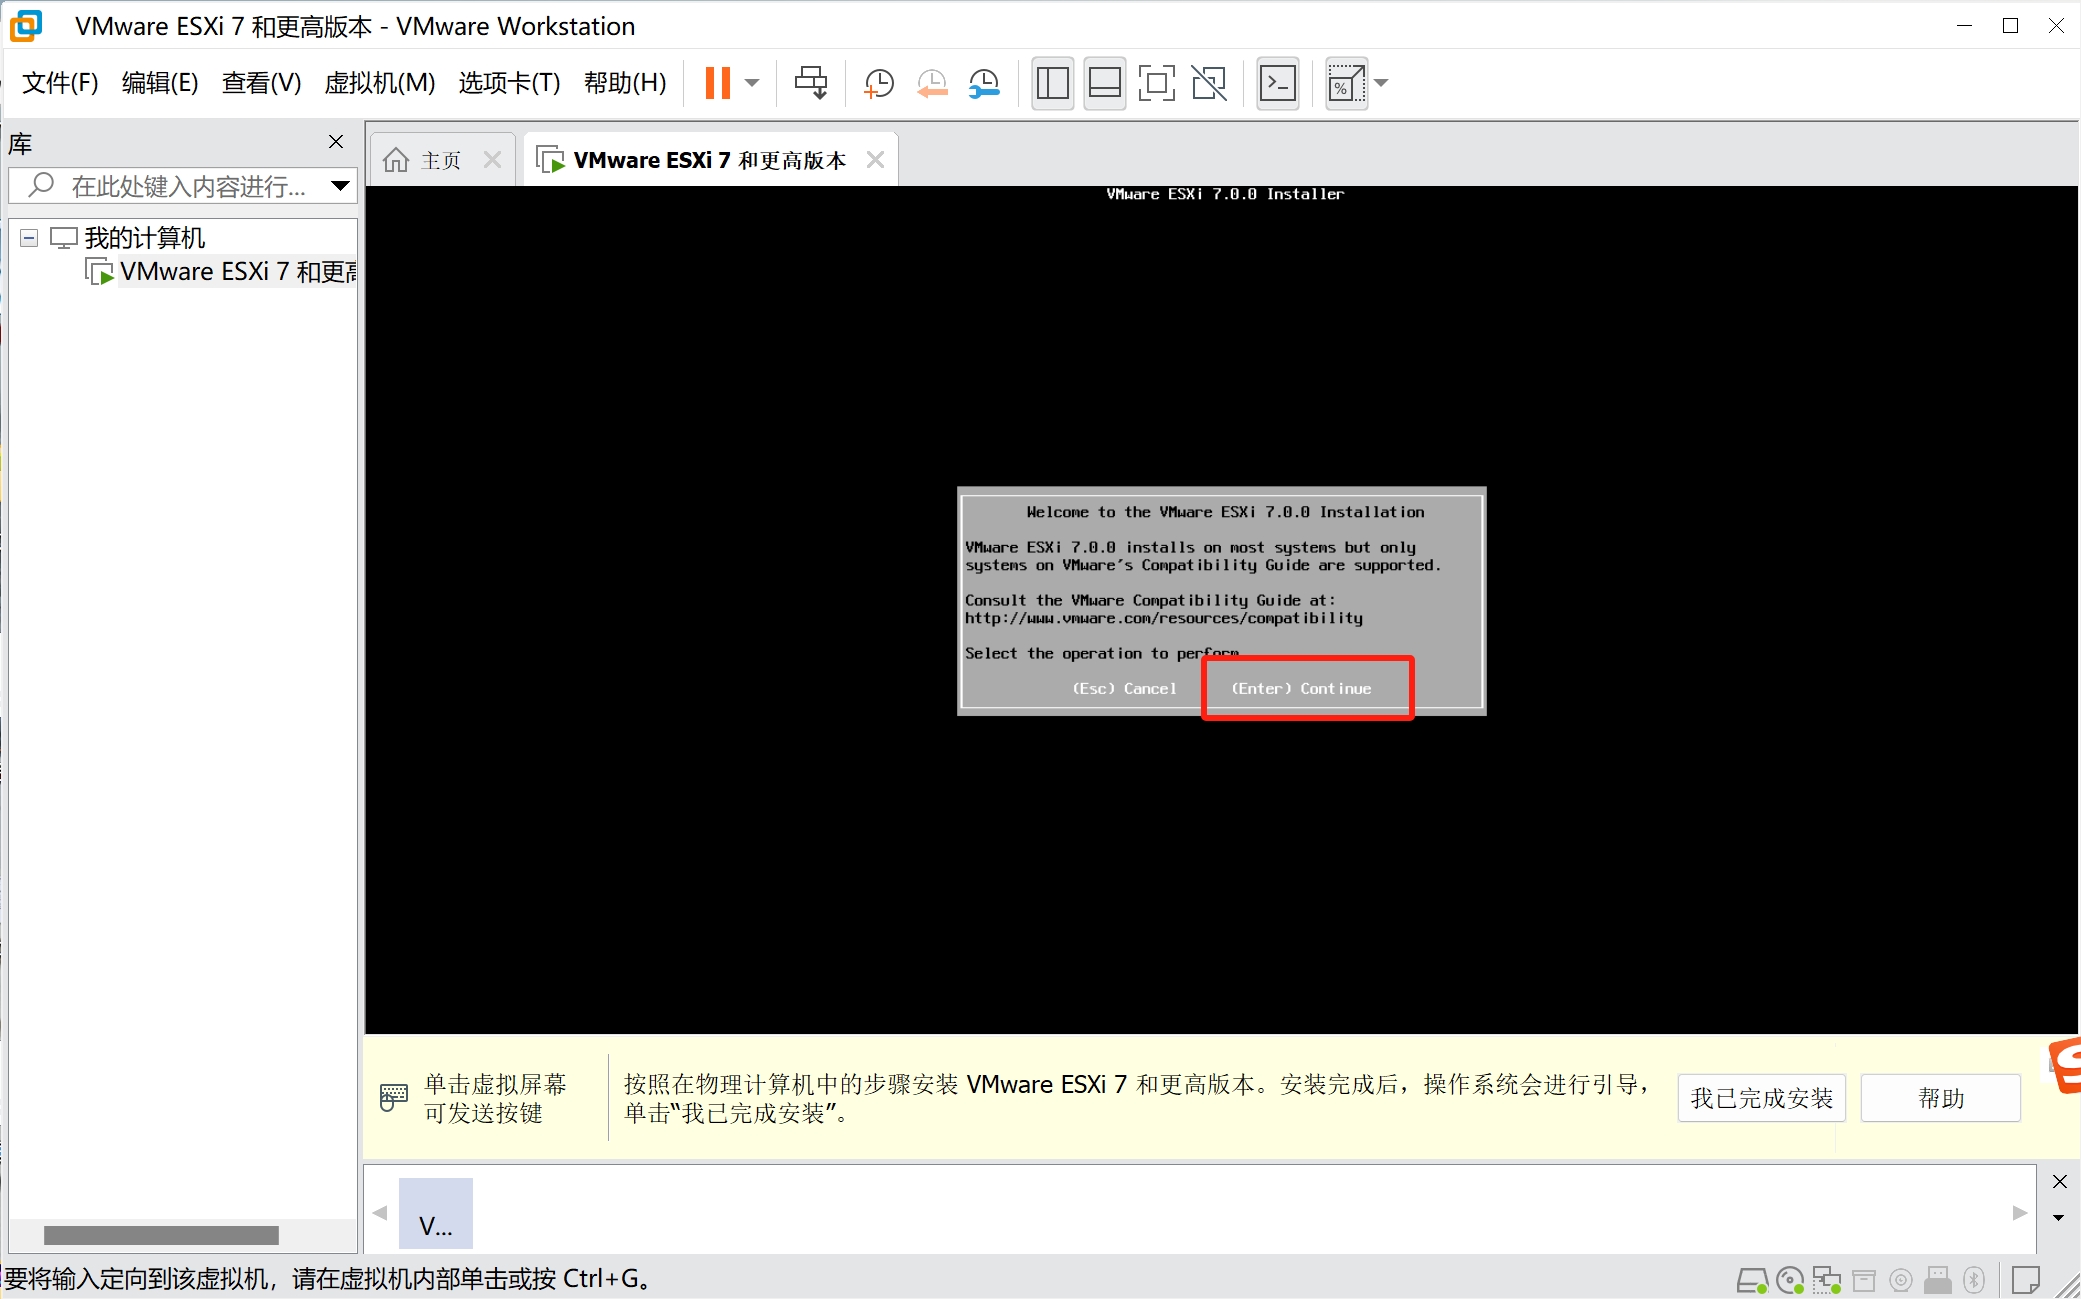
Task: Select VMware ESXi 7 VM in library
Action: (x=235, y=272)
